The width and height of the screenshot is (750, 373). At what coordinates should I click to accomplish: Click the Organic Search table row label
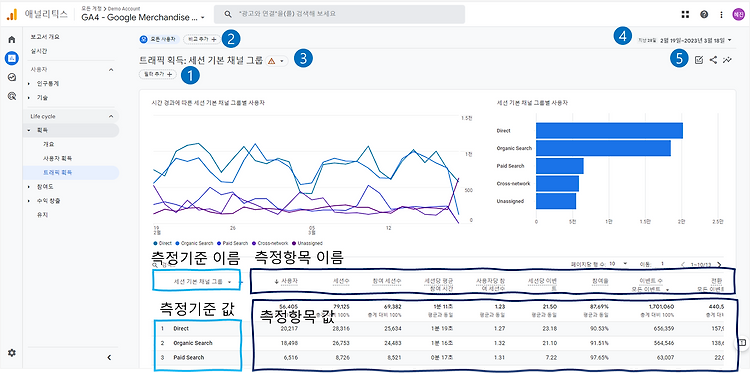pos(193,343)
